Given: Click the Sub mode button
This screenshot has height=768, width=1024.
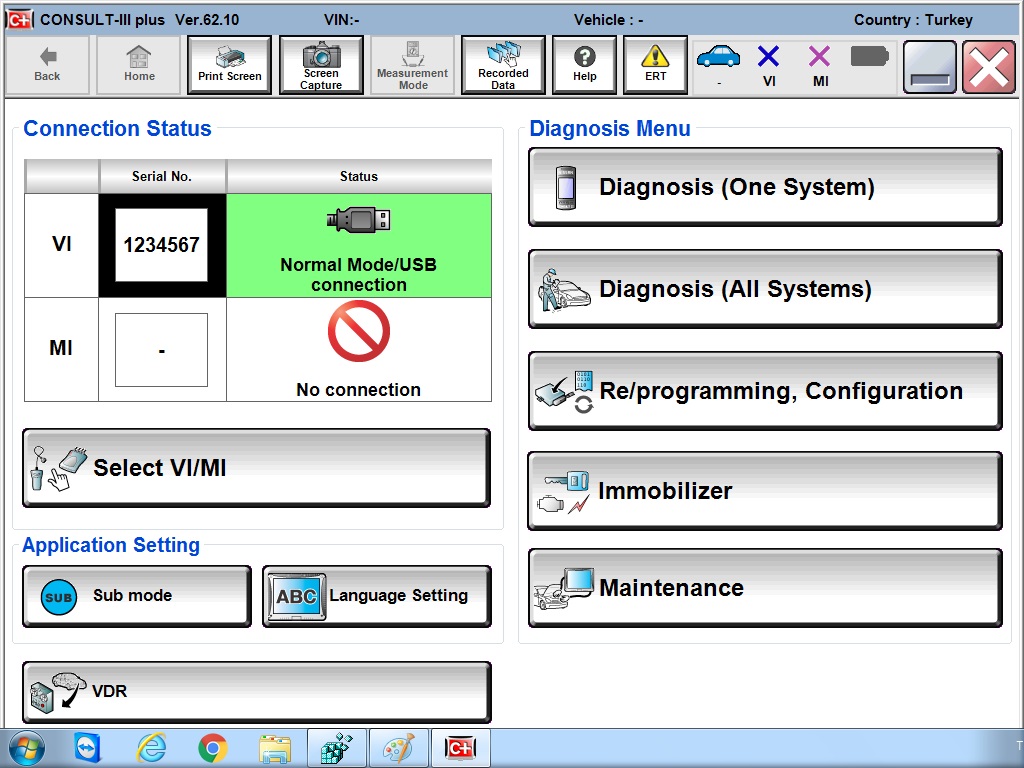Looking at the screenshot, I should (x=137, y=596).
